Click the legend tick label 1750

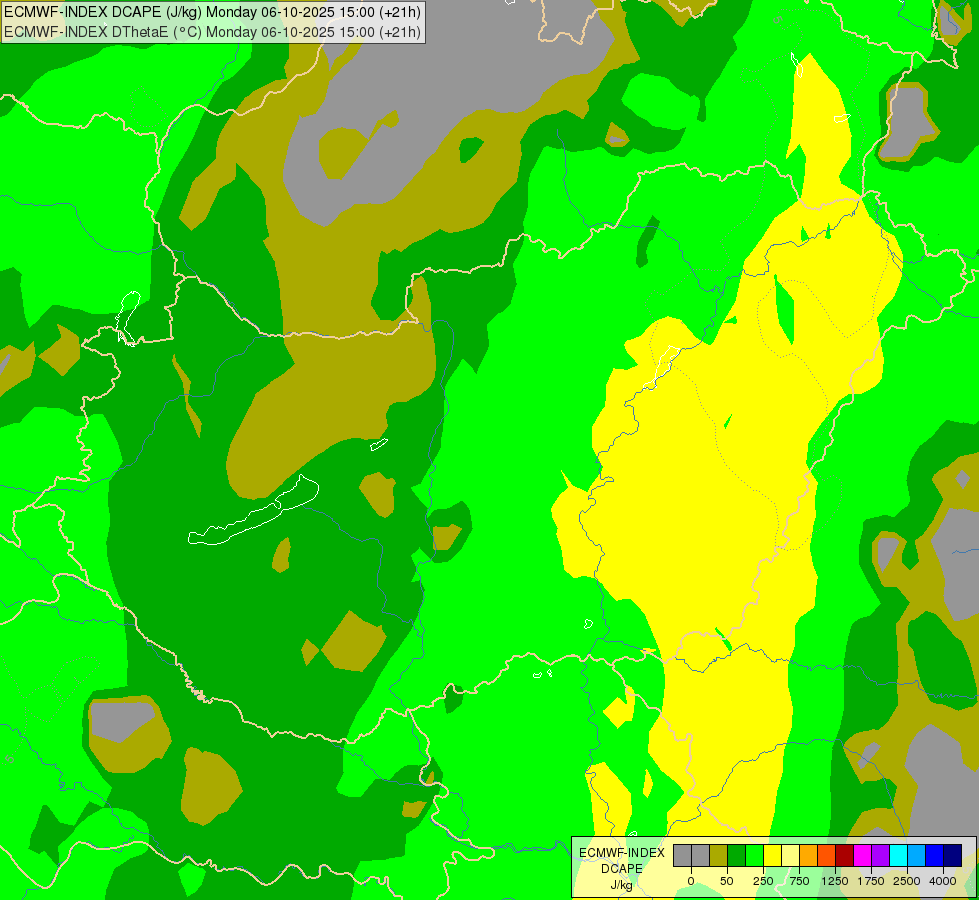871,881
